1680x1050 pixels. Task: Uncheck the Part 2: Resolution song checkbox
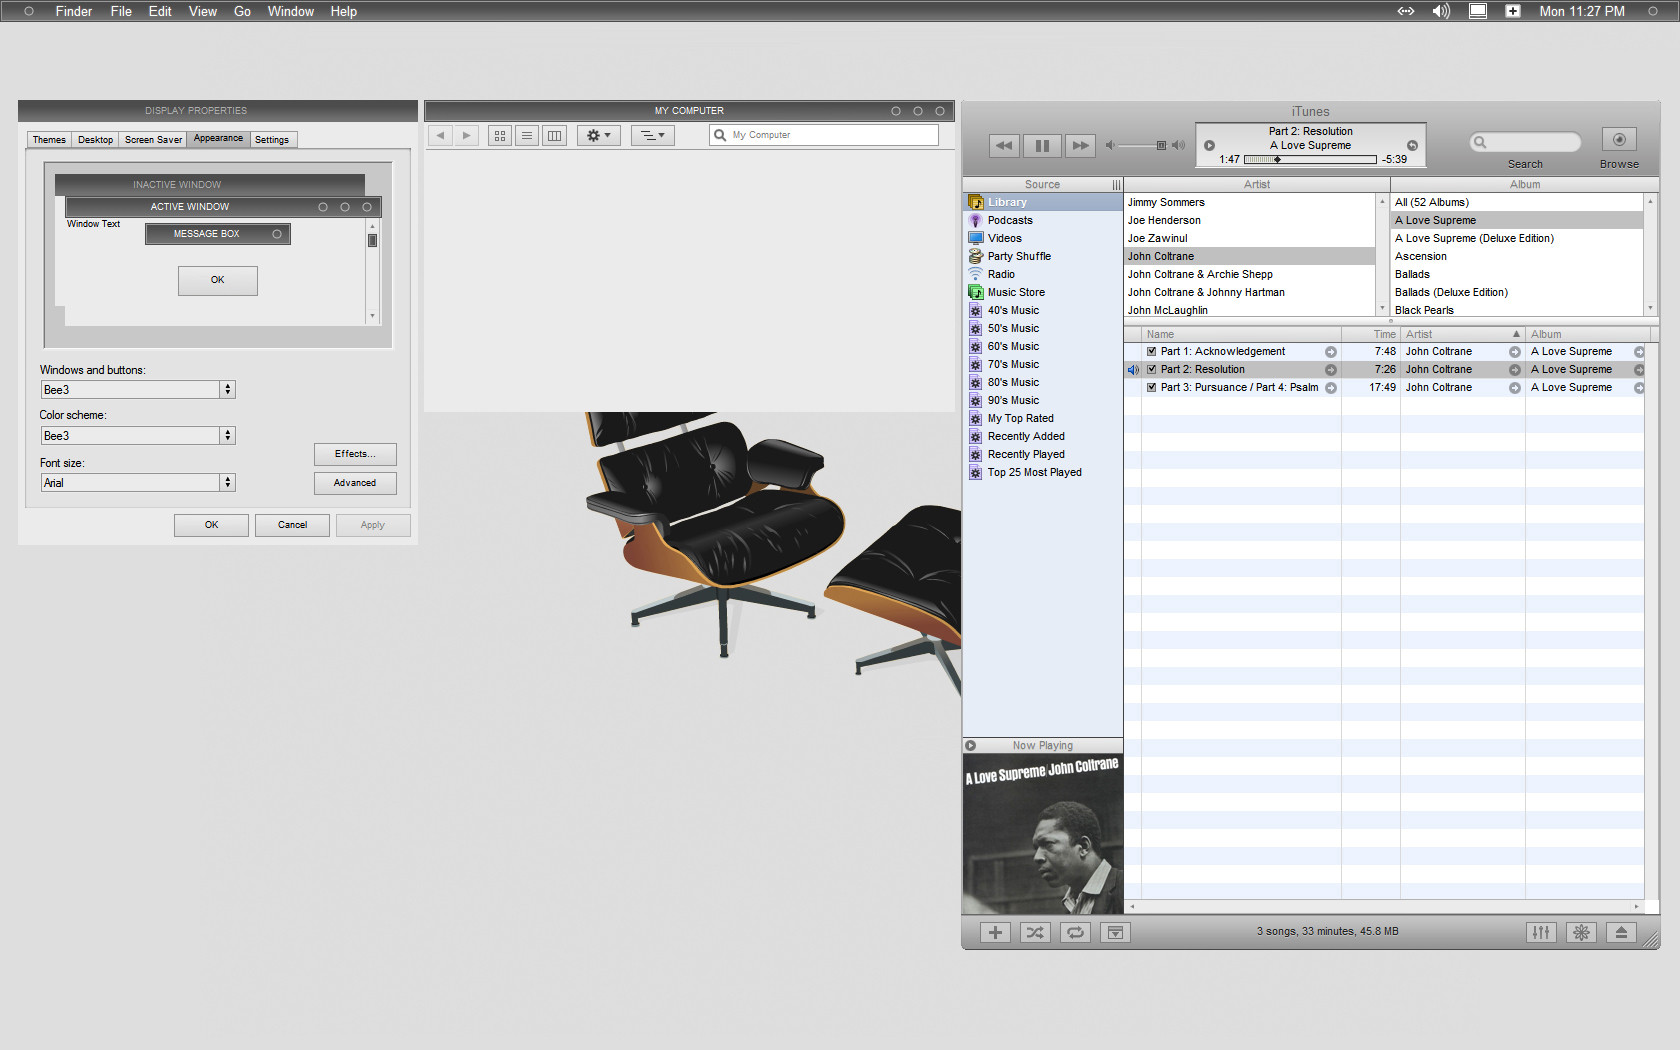[1151, 369]
